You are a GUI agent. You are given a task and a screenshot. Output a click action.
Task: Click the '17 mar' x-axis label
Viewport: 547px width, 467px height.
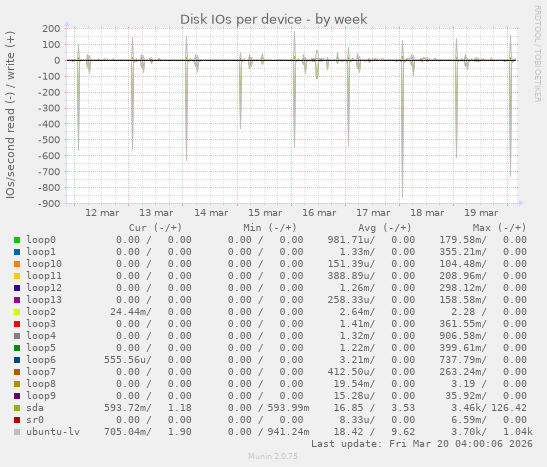[x=373, y=213]
